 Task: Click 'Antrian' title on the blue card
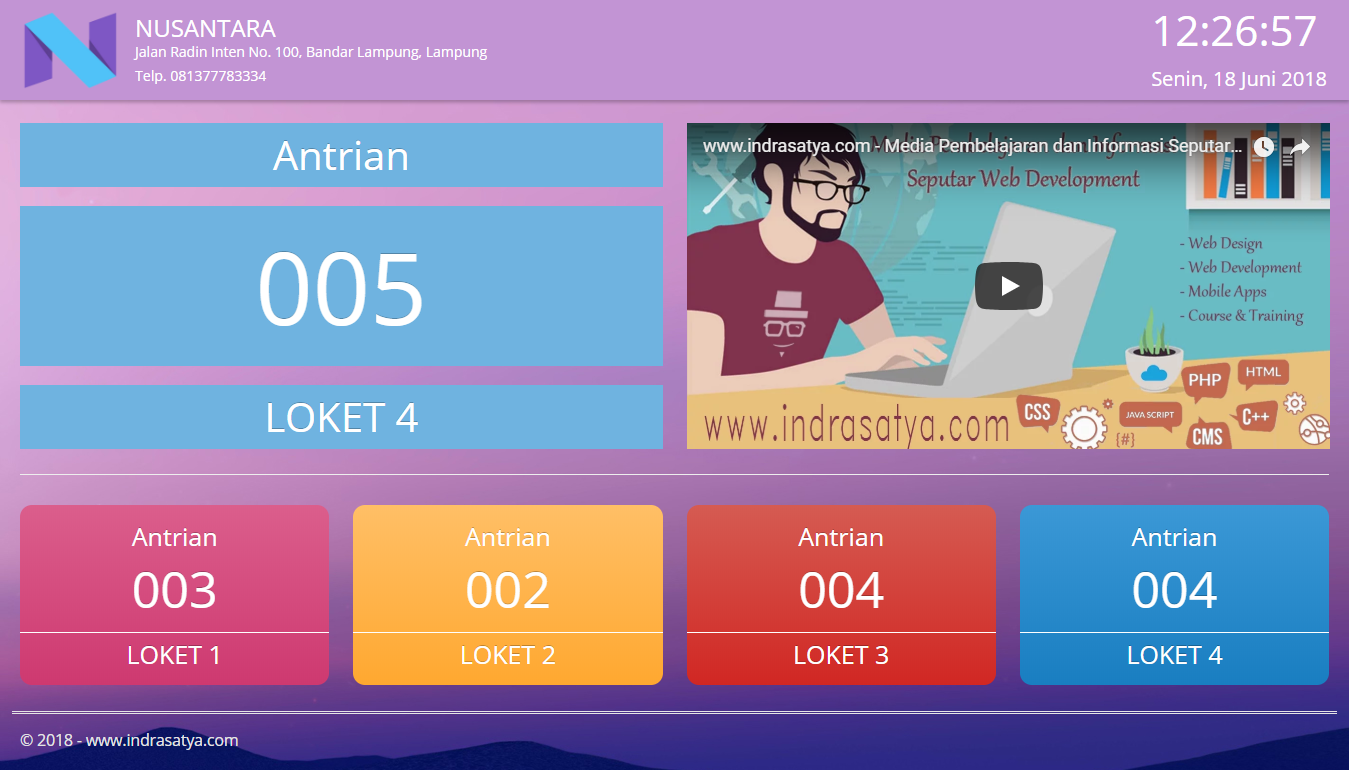[x=1174, y=537]
